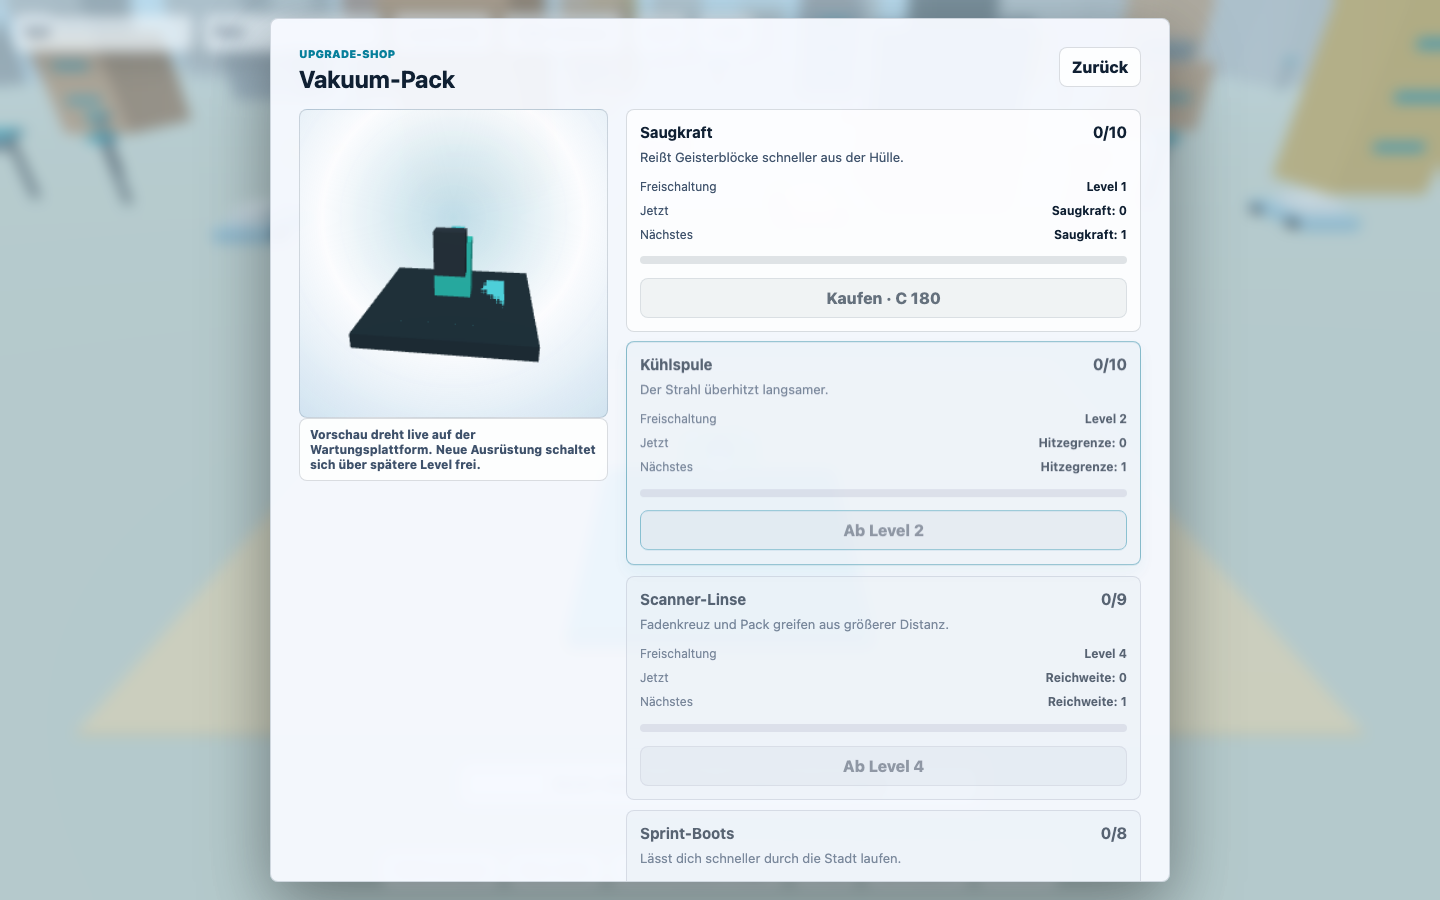Image resolution: width=1440 pixels, height=900 pixels.
Task: Click the locked Ab Level 4 button
Action: click(883, 766)
